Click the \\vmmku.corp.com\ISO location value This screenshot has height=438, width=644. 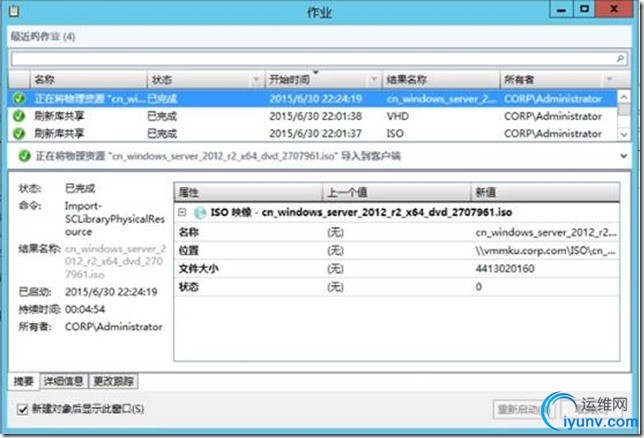(x=545, y=251)
